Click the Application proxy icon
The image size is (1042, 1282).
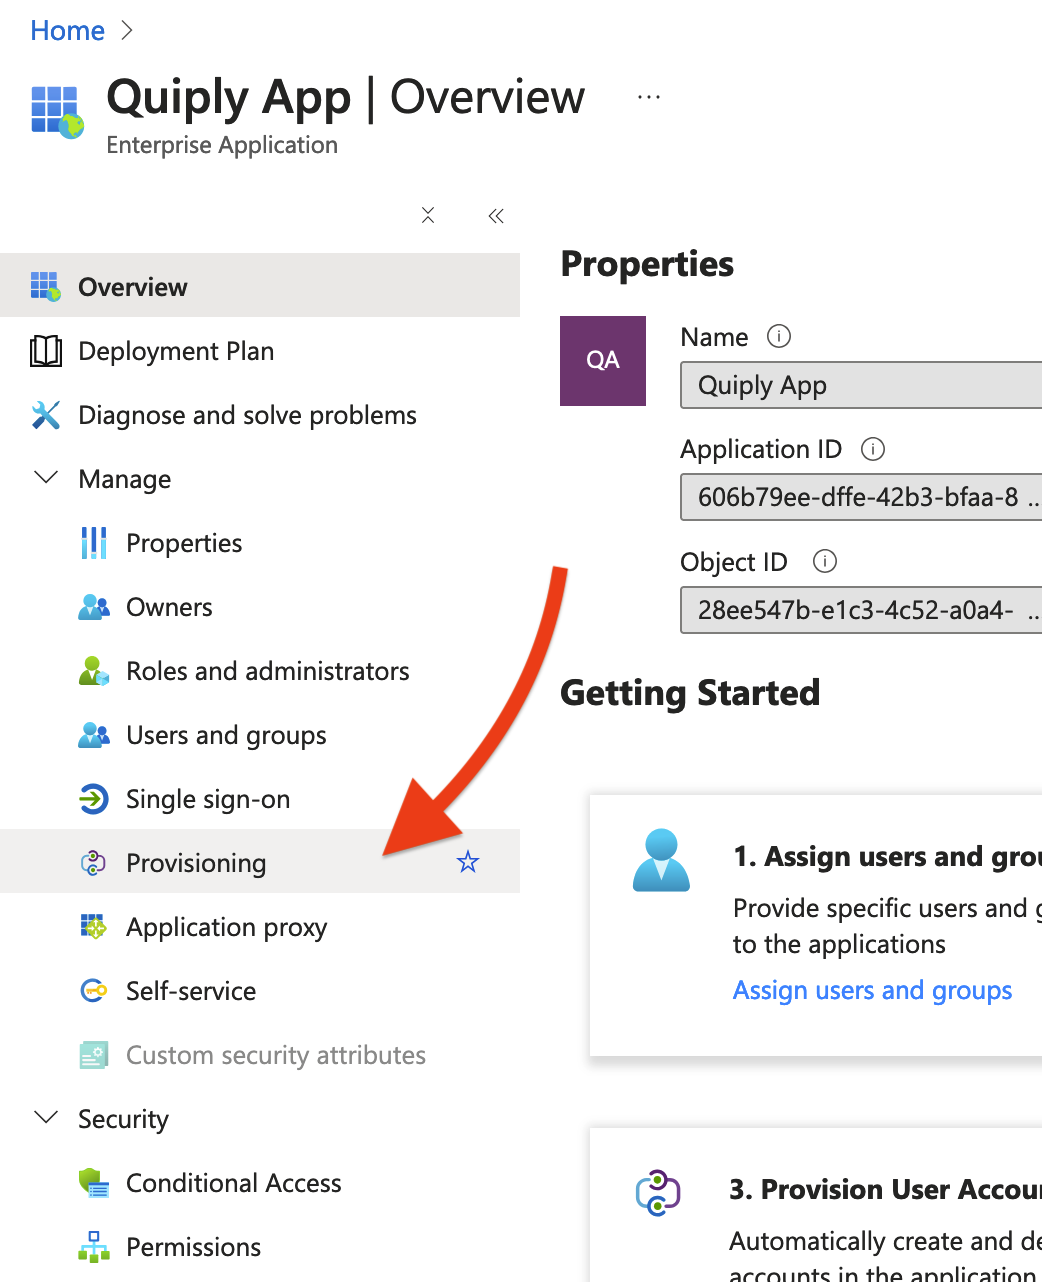pos(94,927)
